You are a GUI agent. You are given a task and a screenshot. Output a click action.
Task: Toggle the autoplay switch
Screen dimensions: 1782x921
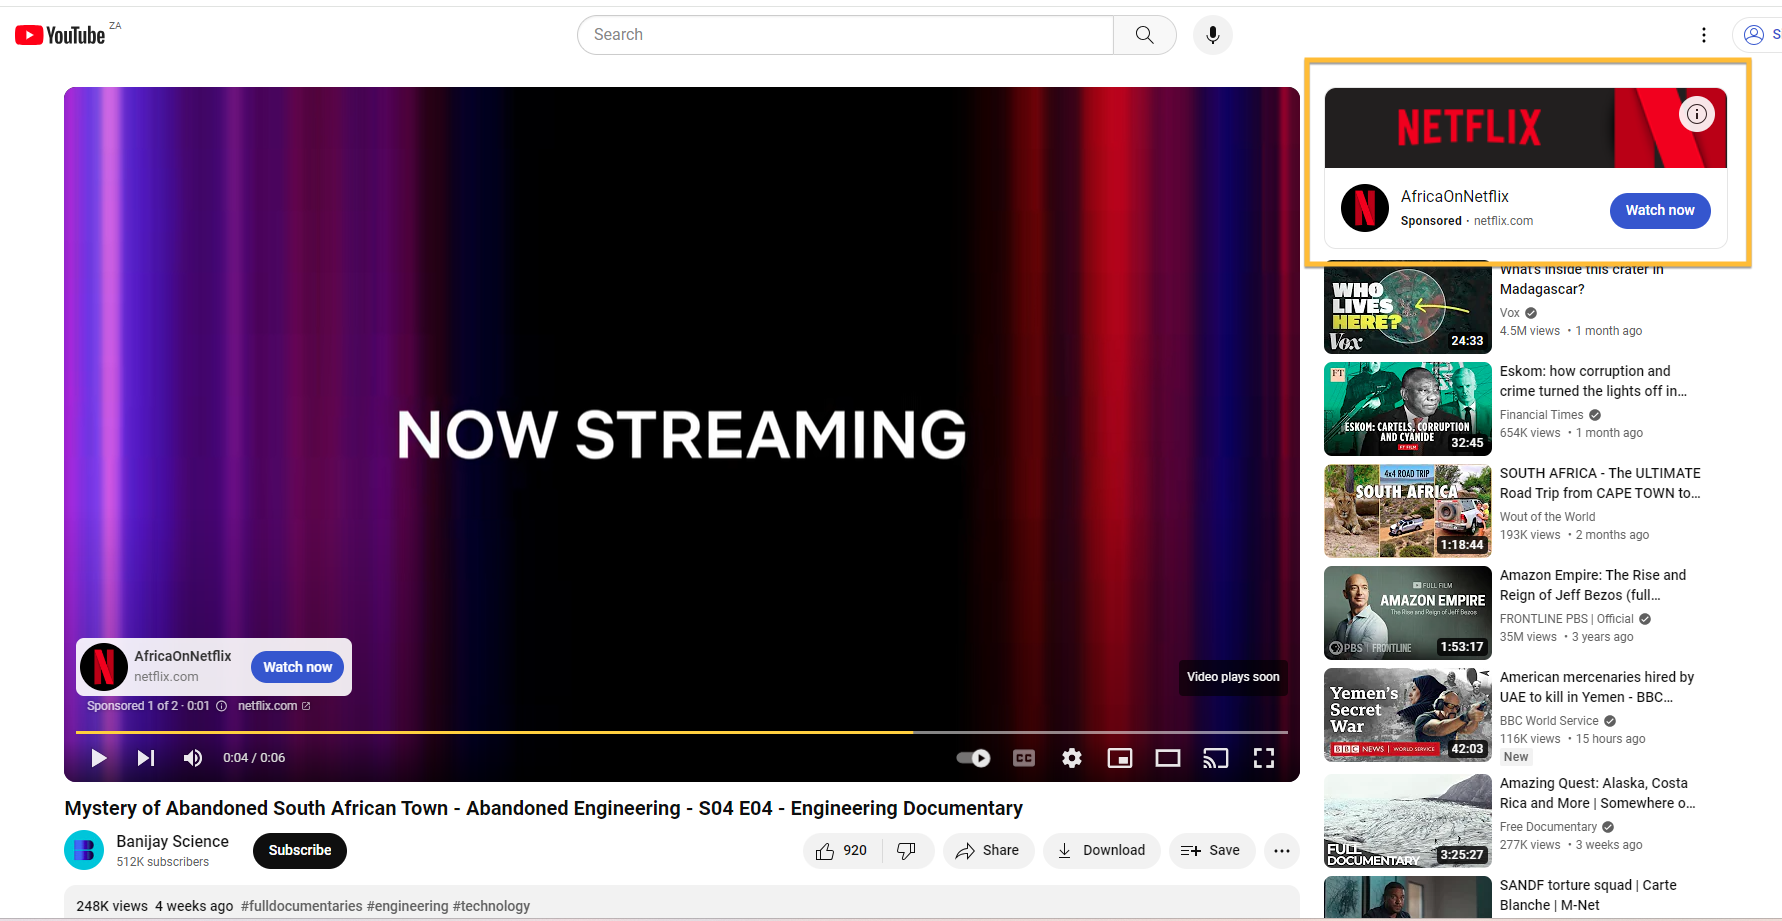[973, 758]
